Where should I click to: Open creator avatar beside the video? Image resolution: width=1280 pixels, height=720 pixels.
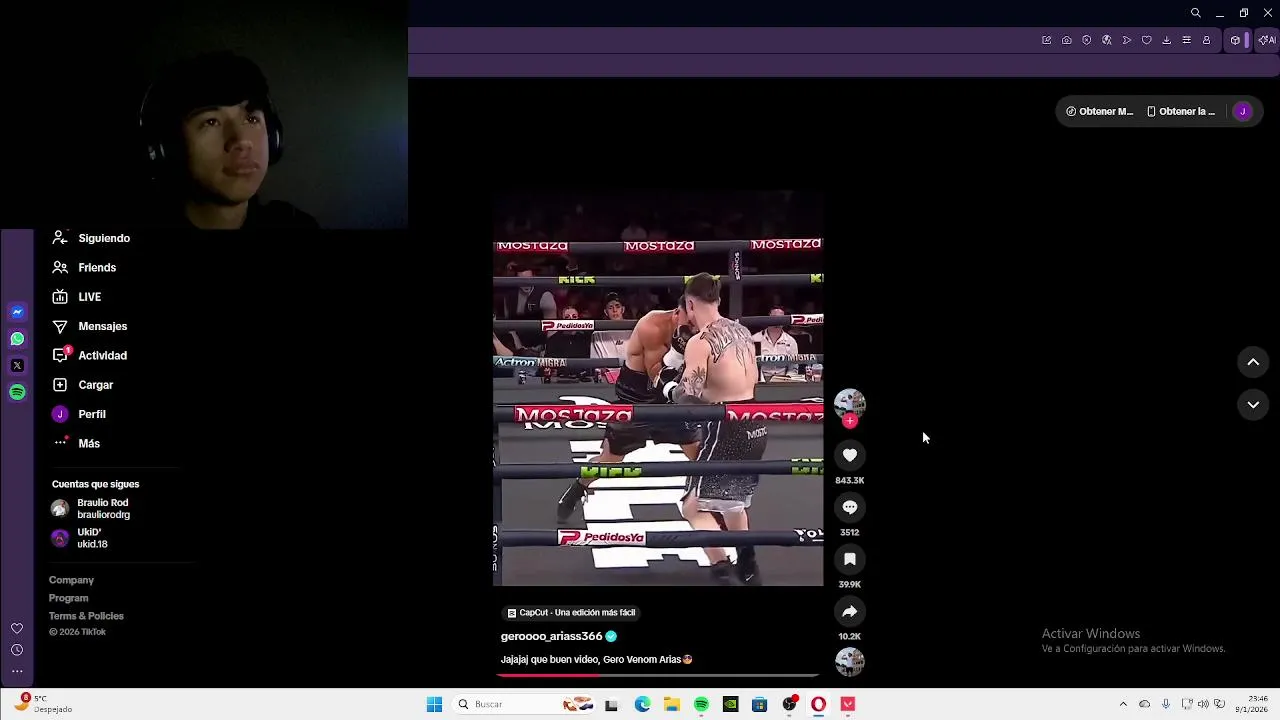coord(850,403)
